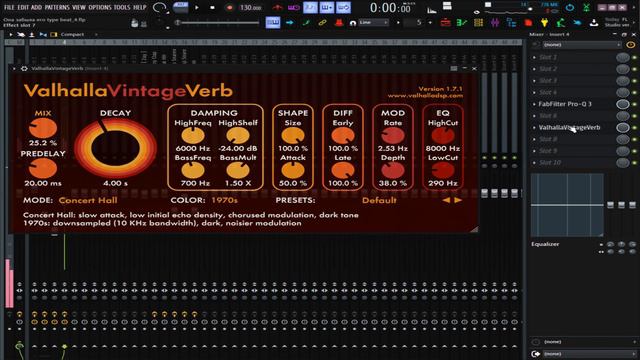Click the green render microphone icon
This screenshot has width=640, height=360.
coord(561,23)
